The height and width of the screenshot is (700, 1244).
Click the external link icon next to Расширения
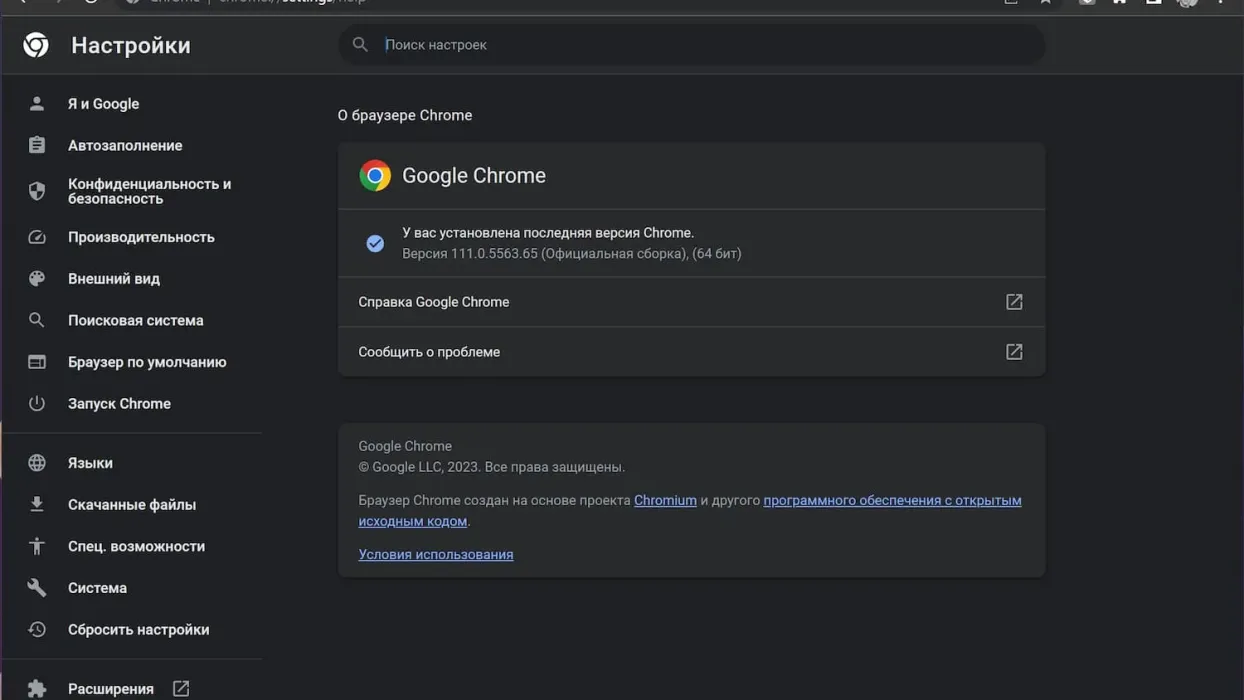(181, 689)
